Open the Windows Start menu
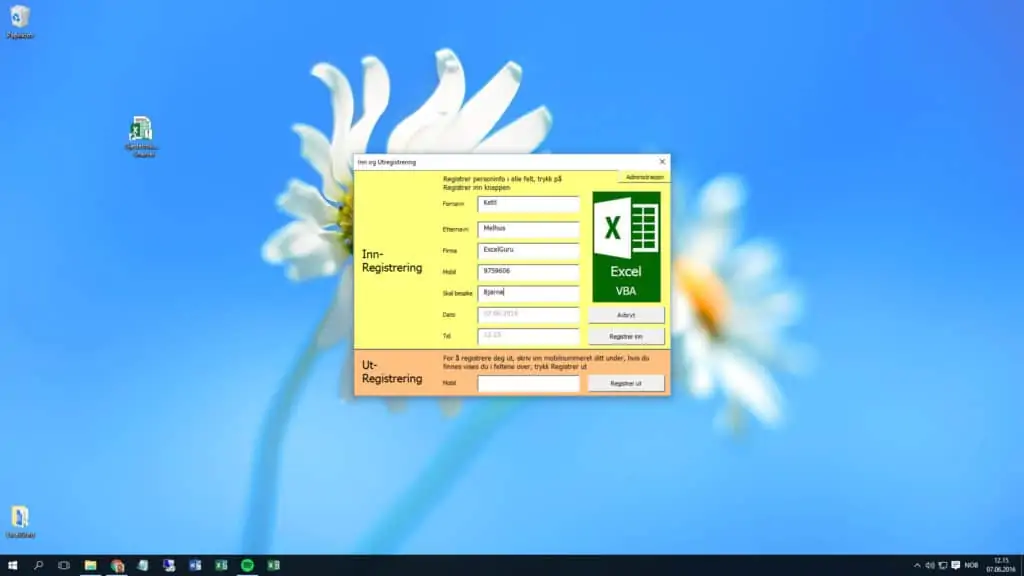 pos(12,565)
